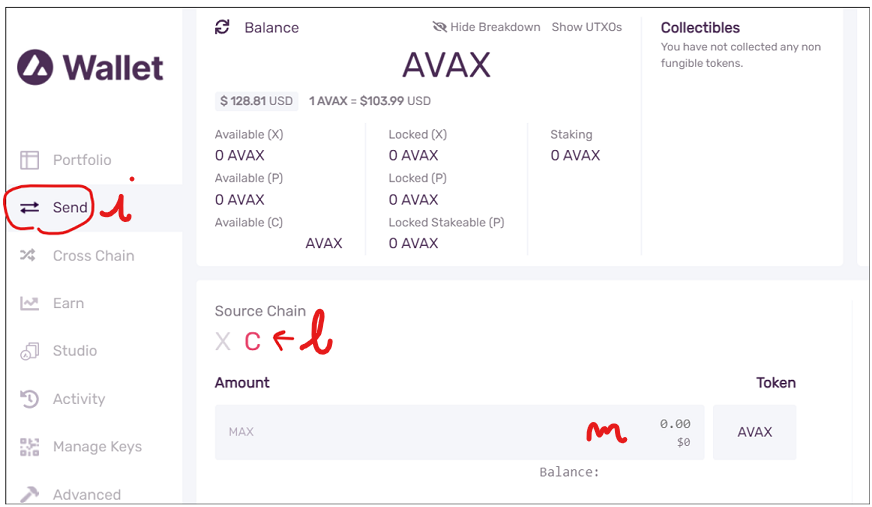
Task: Set amount using MAX button
Action: coord(241,431)
